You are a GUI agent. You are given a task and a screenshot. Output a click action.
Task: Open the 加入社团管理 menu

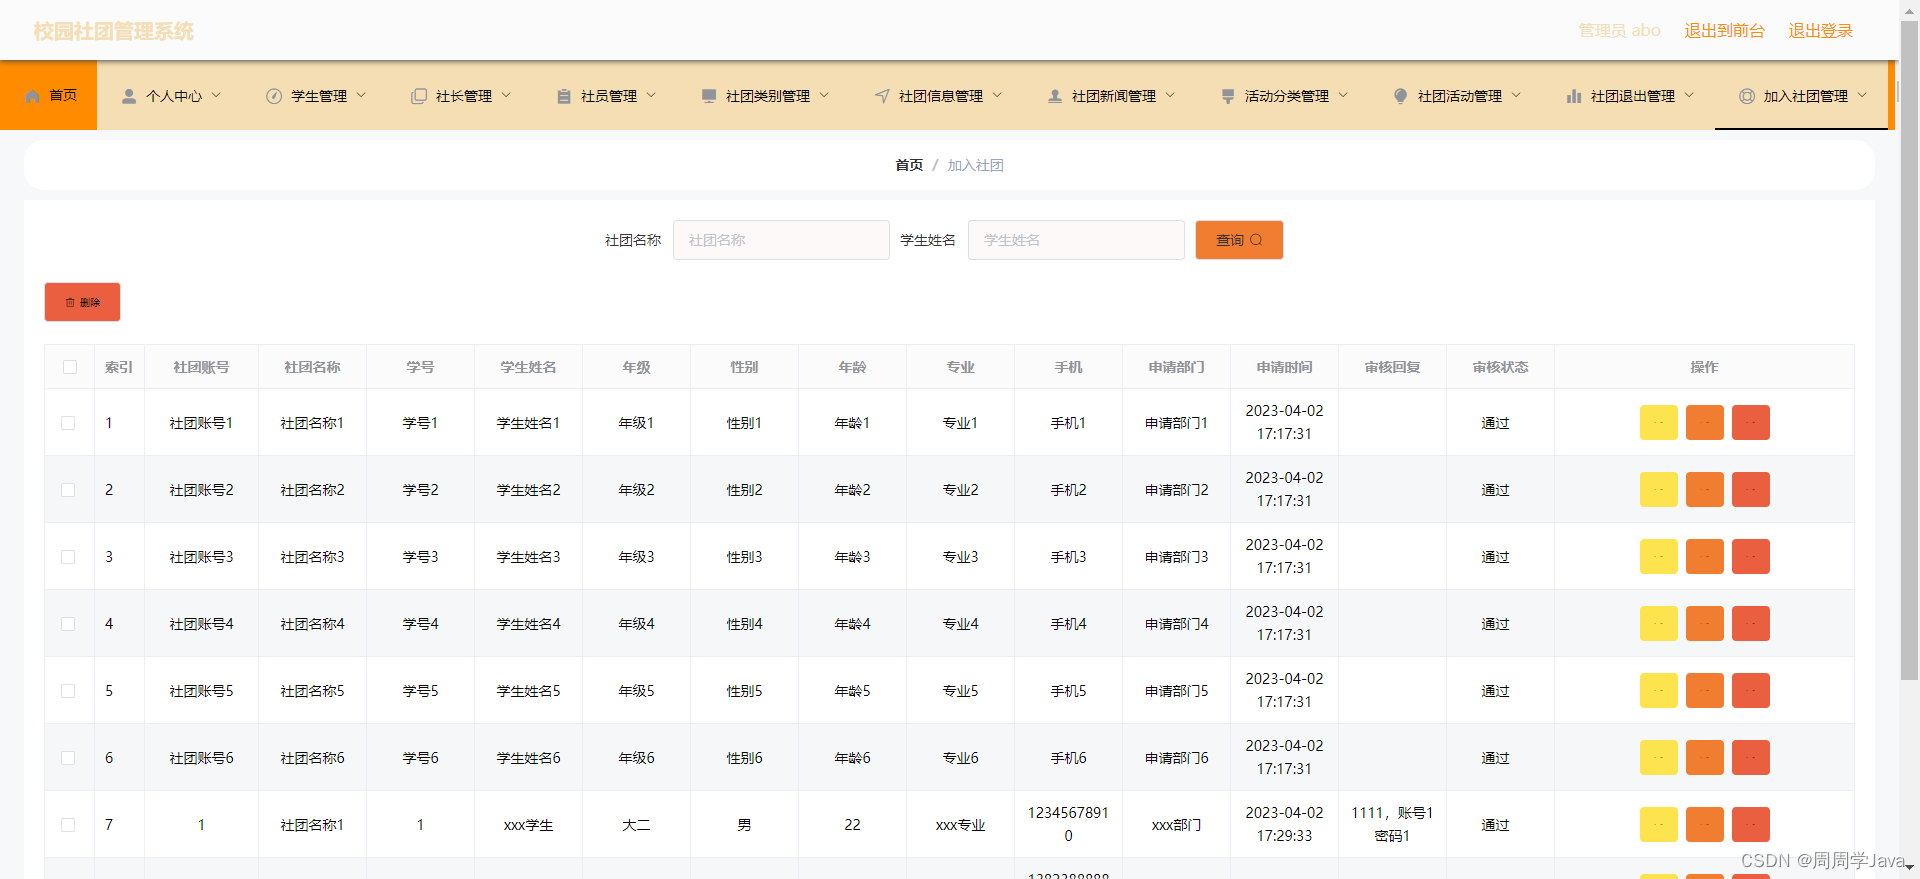point(1803,96)
